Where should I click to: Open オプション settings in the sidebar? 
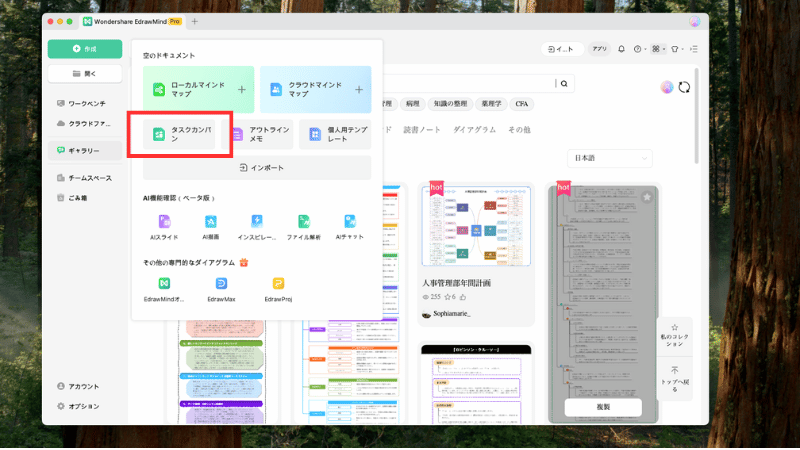(79, 407)
